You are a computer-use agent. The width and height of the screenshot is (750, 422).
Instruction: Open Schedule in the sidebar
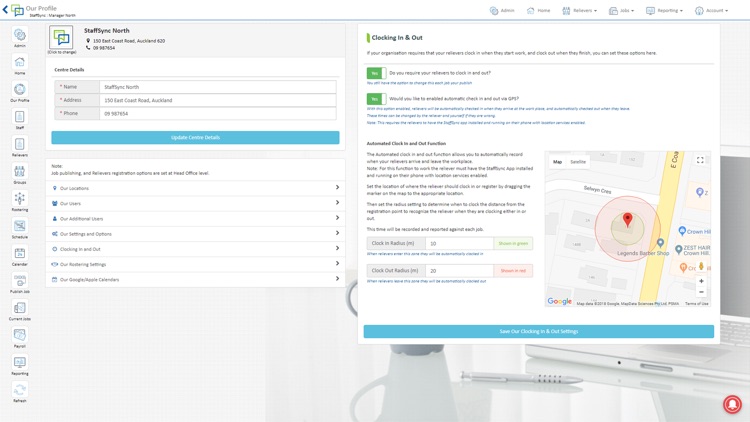(20, 226)
